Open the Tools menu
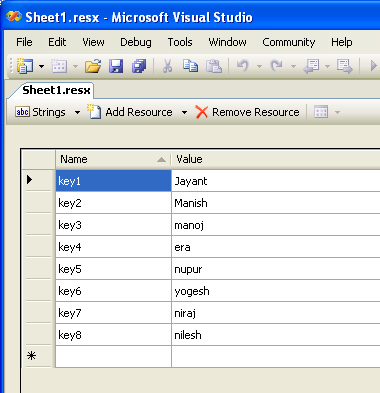380x393 pixels. tap(180, 42)
